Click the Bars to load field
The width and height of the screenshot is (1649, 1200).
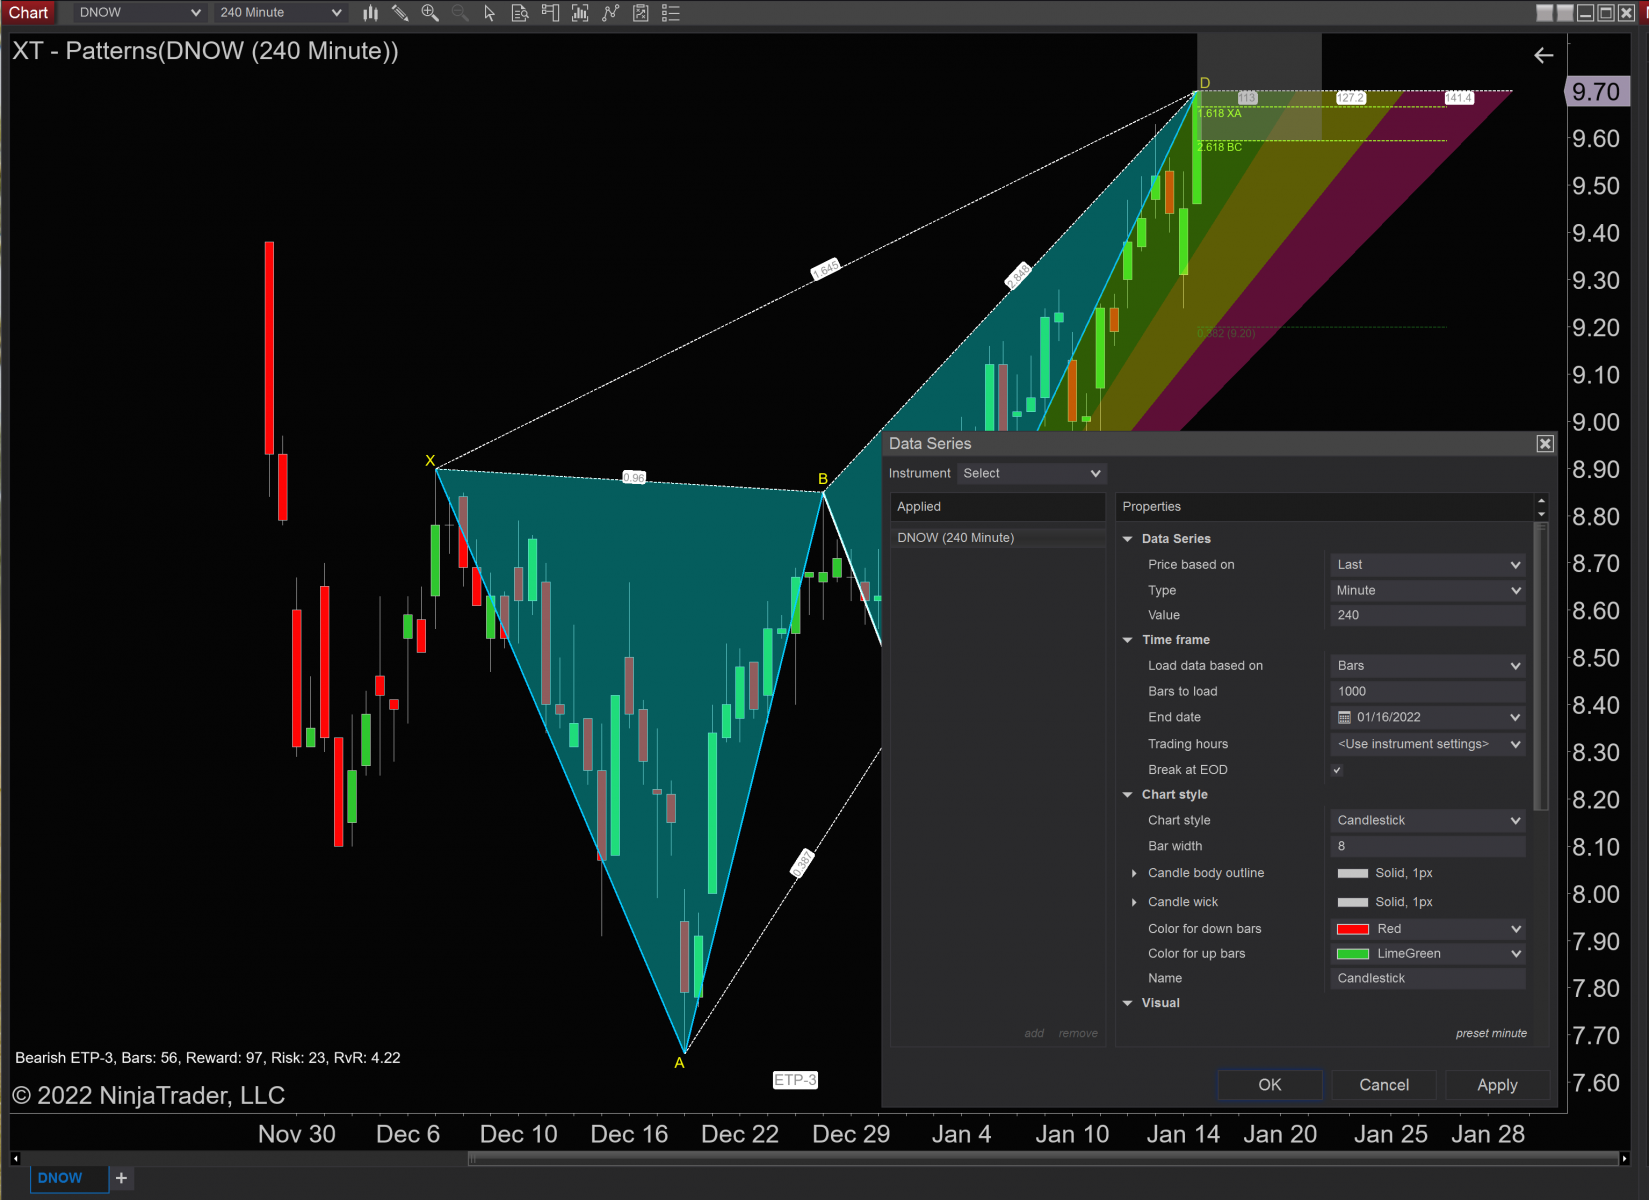click(1428, 692)
